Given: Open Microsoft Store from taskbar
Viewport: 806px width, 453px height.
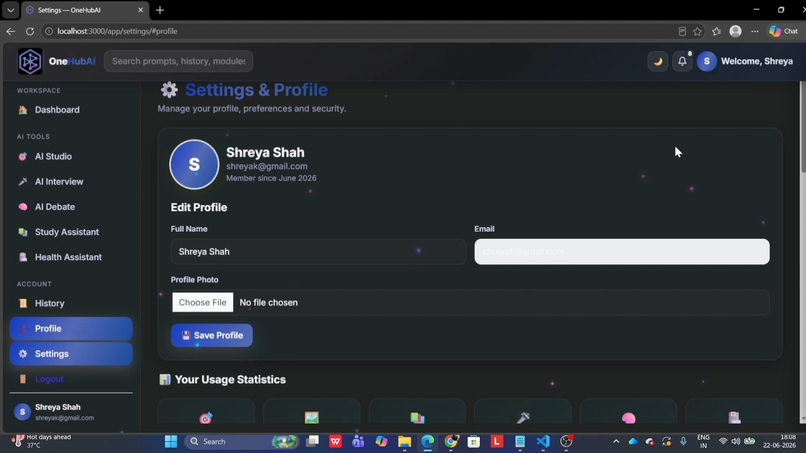Looking at the screenshot, I should click(473, 441).
